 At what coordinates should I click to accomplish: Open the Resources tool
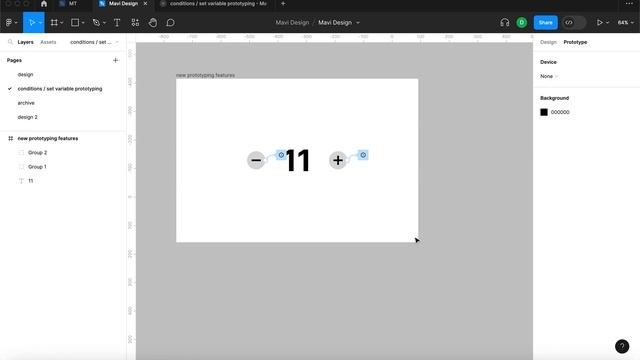[x=135, y=23]
